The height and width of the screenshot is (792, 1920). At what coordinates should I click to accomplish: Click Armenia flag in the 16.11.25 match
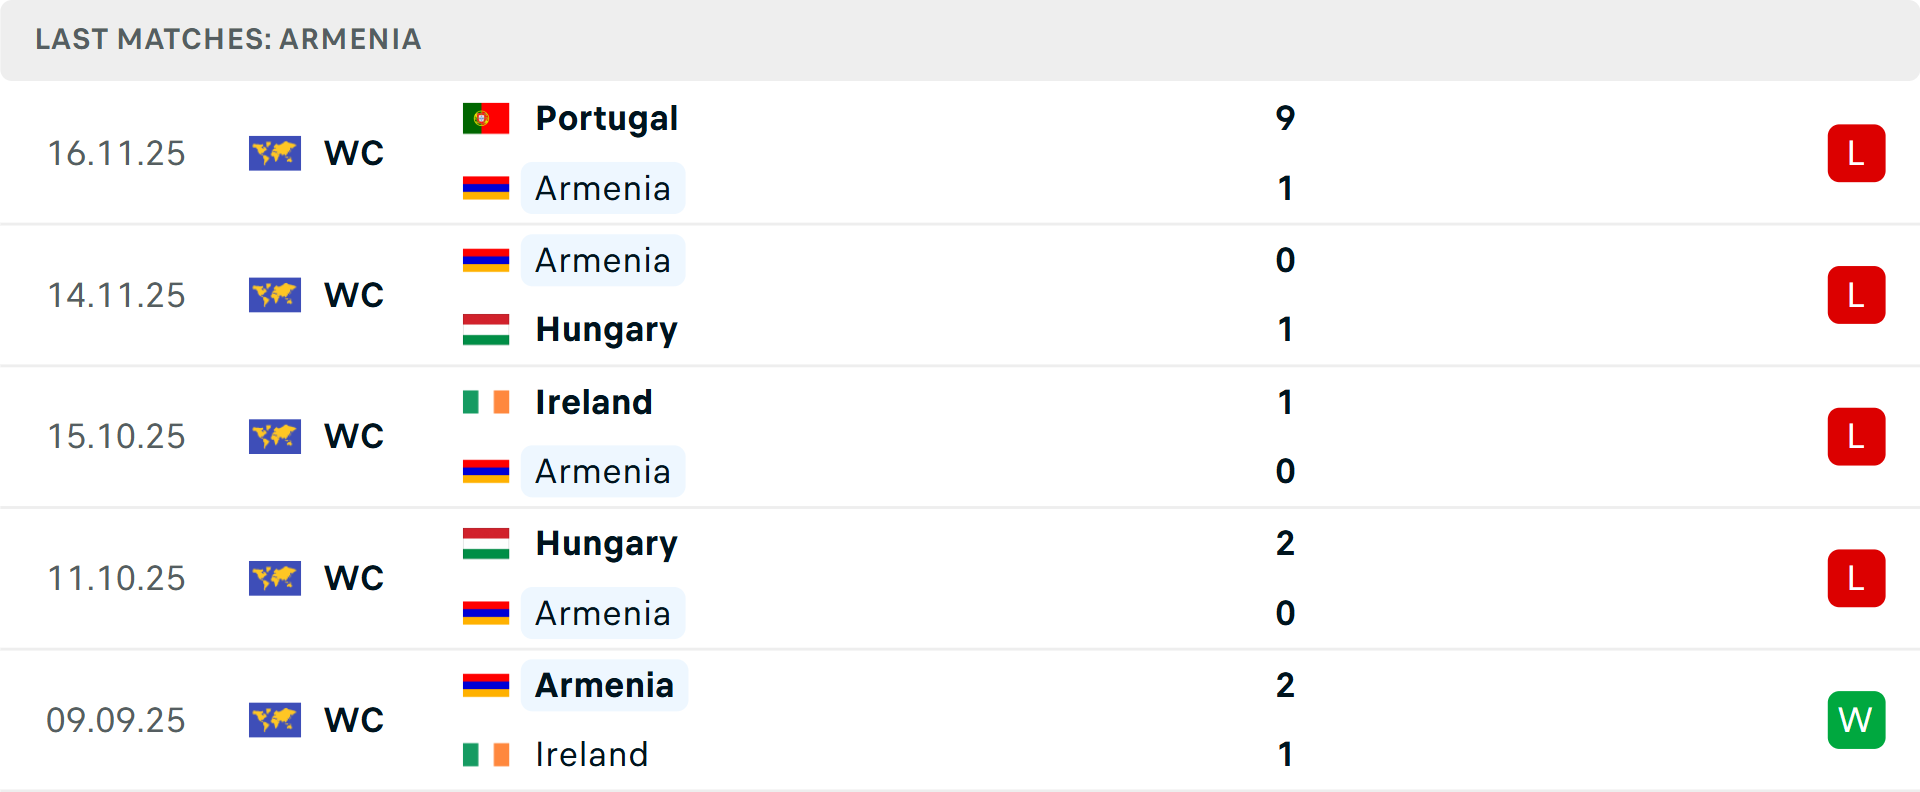click(486, 188)
